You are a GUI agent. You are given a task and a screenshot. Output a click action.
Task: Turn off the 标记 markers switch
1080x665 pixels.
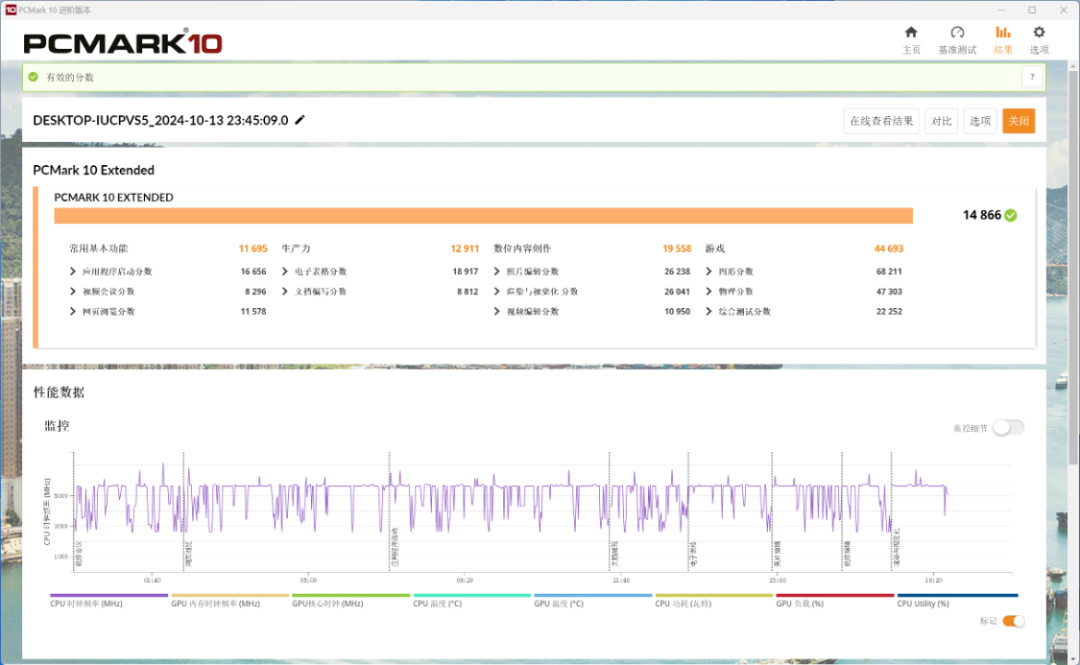pos(1013,621)
